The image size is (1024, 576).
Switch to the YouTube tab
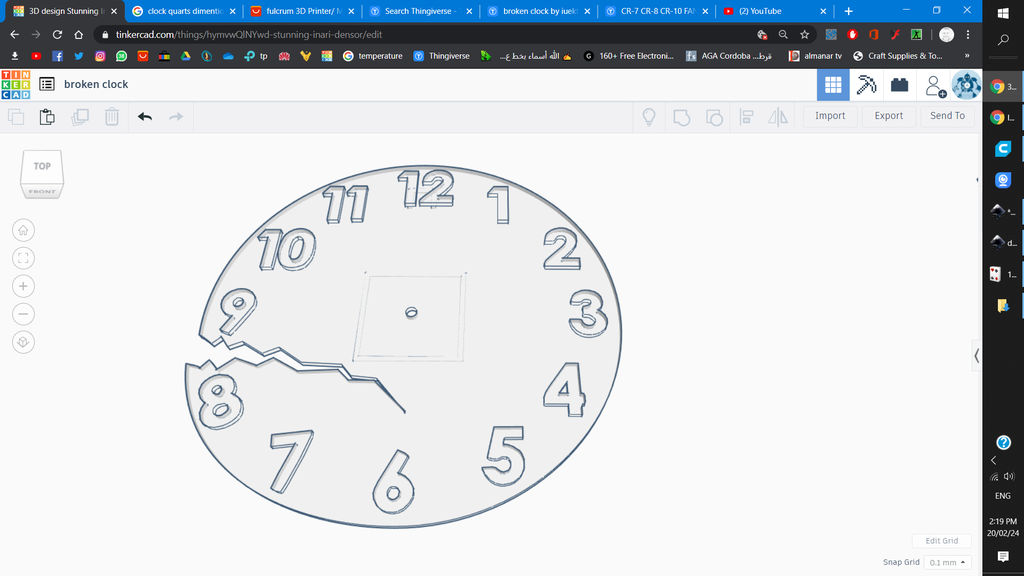click(775, 11)
